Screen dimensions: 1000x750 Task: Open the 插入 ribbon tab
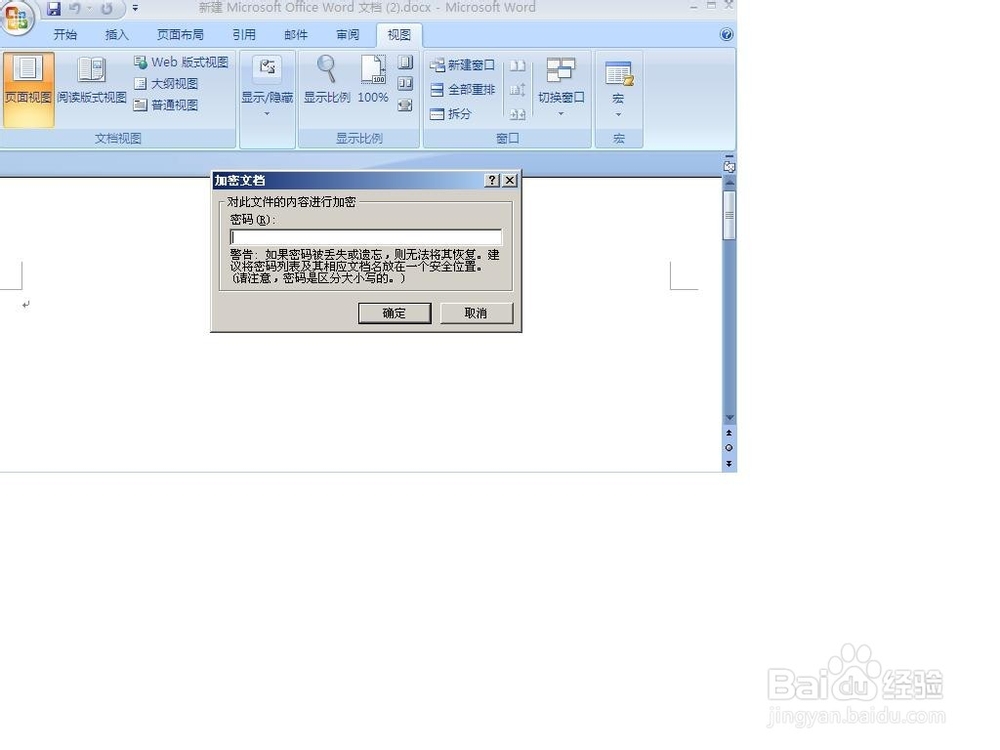pos(117,35)
